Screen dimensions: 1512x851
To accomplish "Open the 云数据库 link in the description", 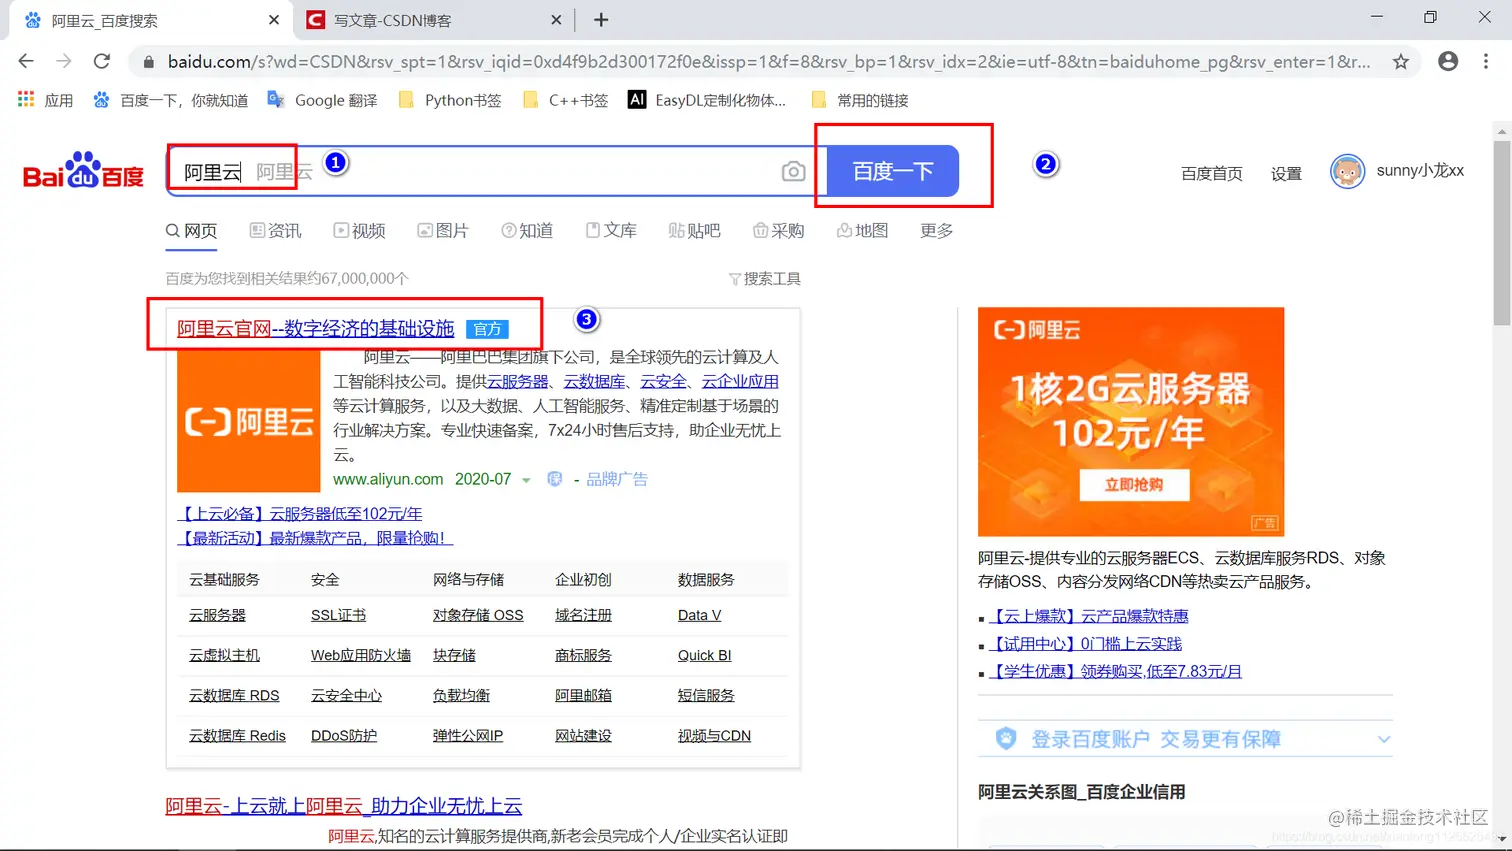I will 594,381.
